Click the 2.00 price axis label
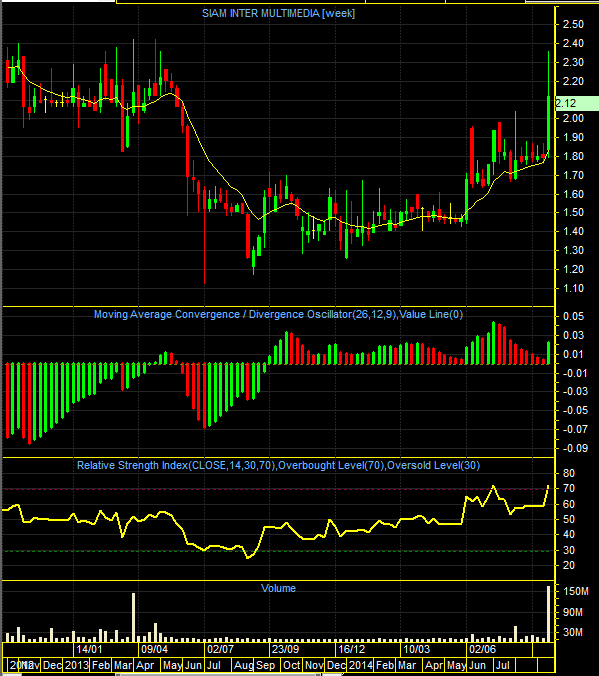 click(573, 118)
